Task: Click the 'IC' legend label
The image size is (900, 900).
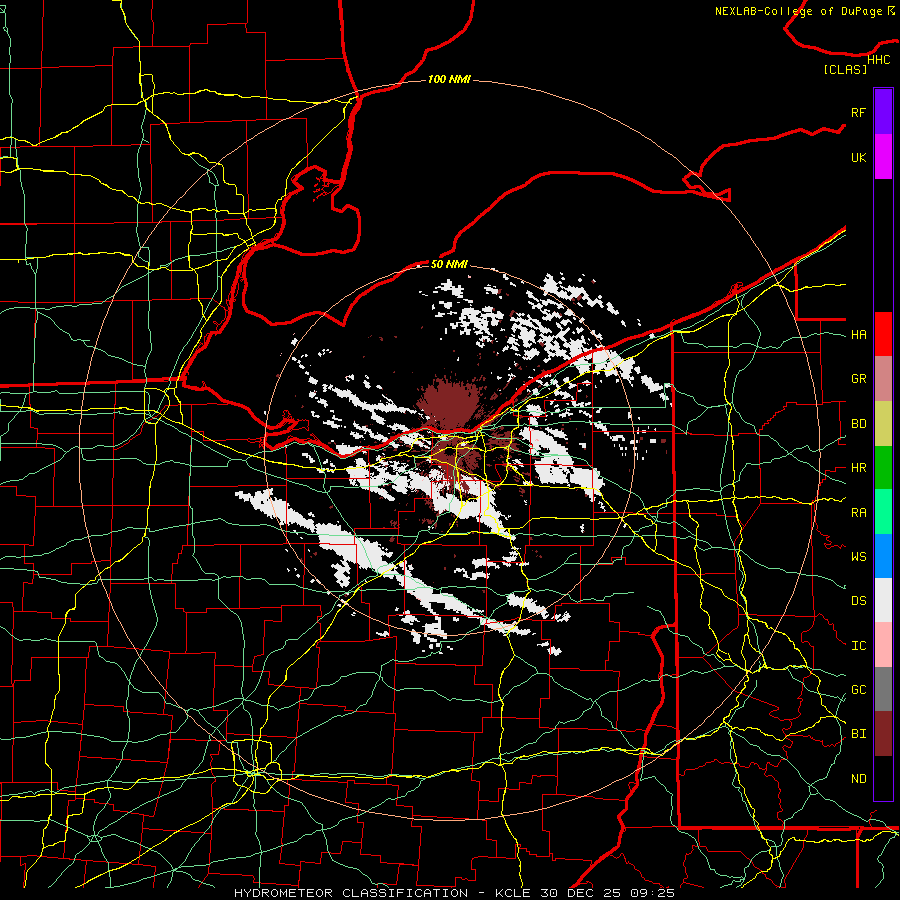Action: pos(859,646)
